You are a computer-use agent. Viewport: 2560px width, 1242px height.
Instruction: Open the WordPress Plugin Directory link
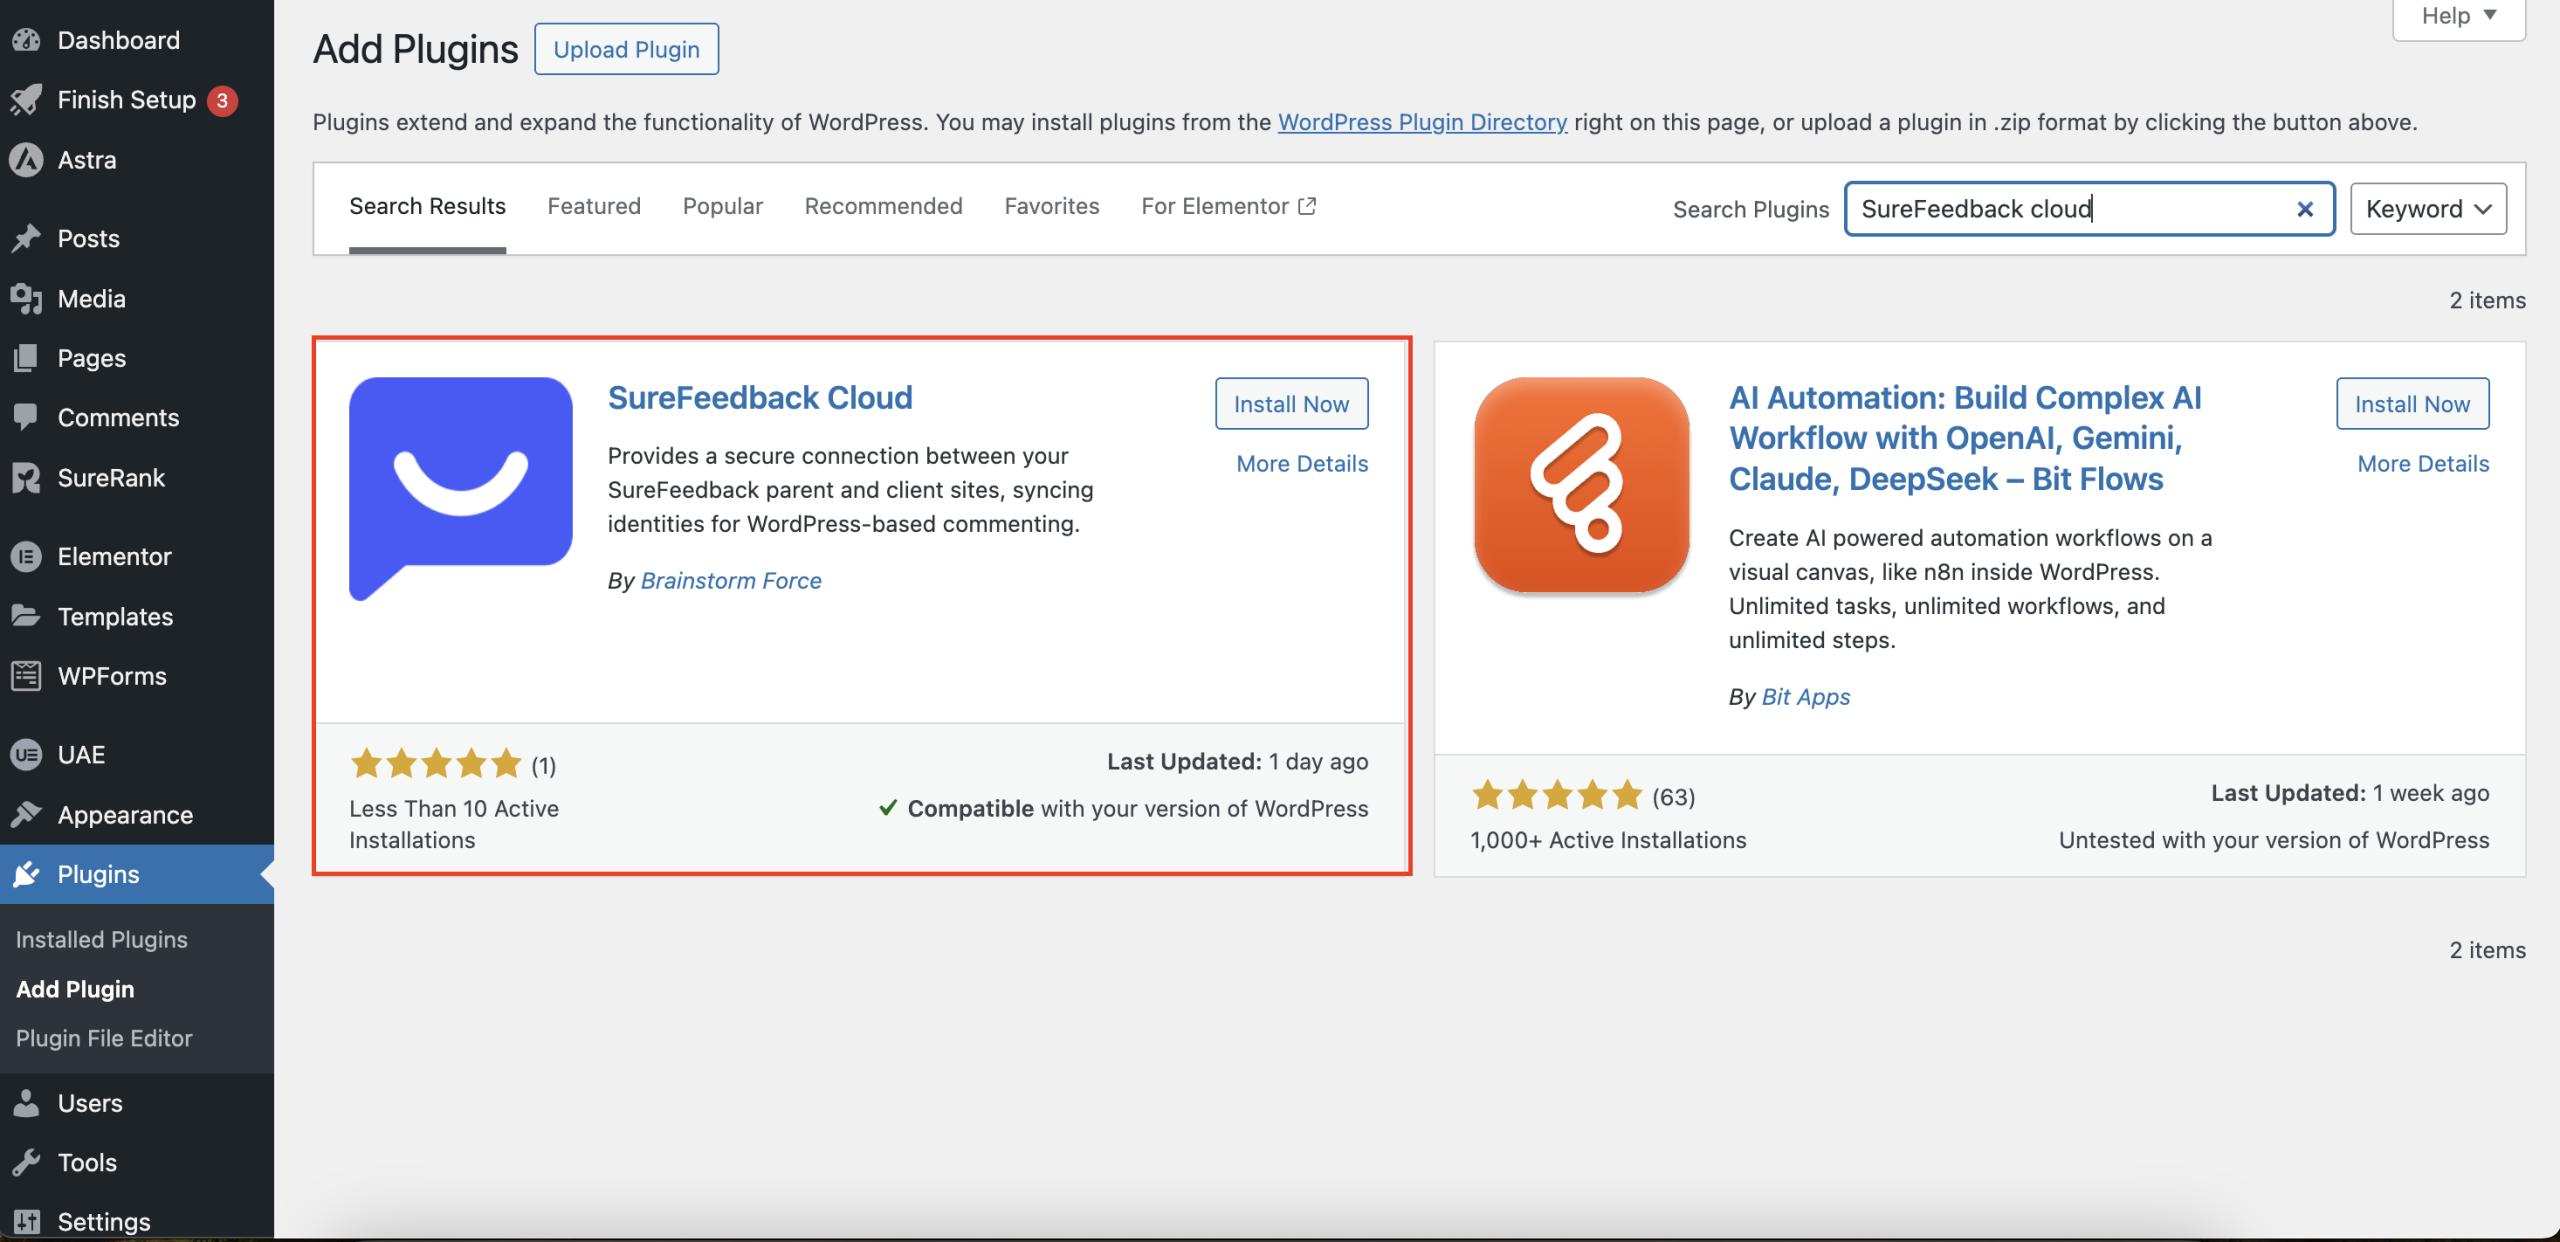(x=1422, y=122)
